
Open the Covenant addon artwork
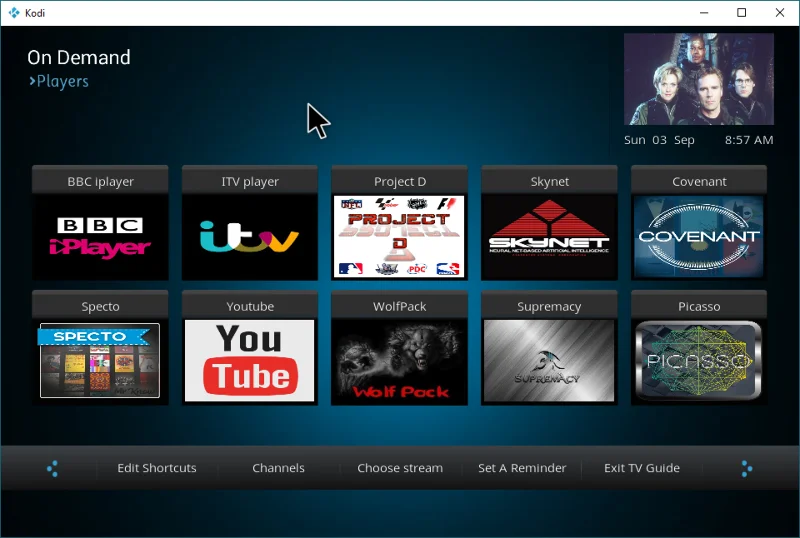point(698,237)
